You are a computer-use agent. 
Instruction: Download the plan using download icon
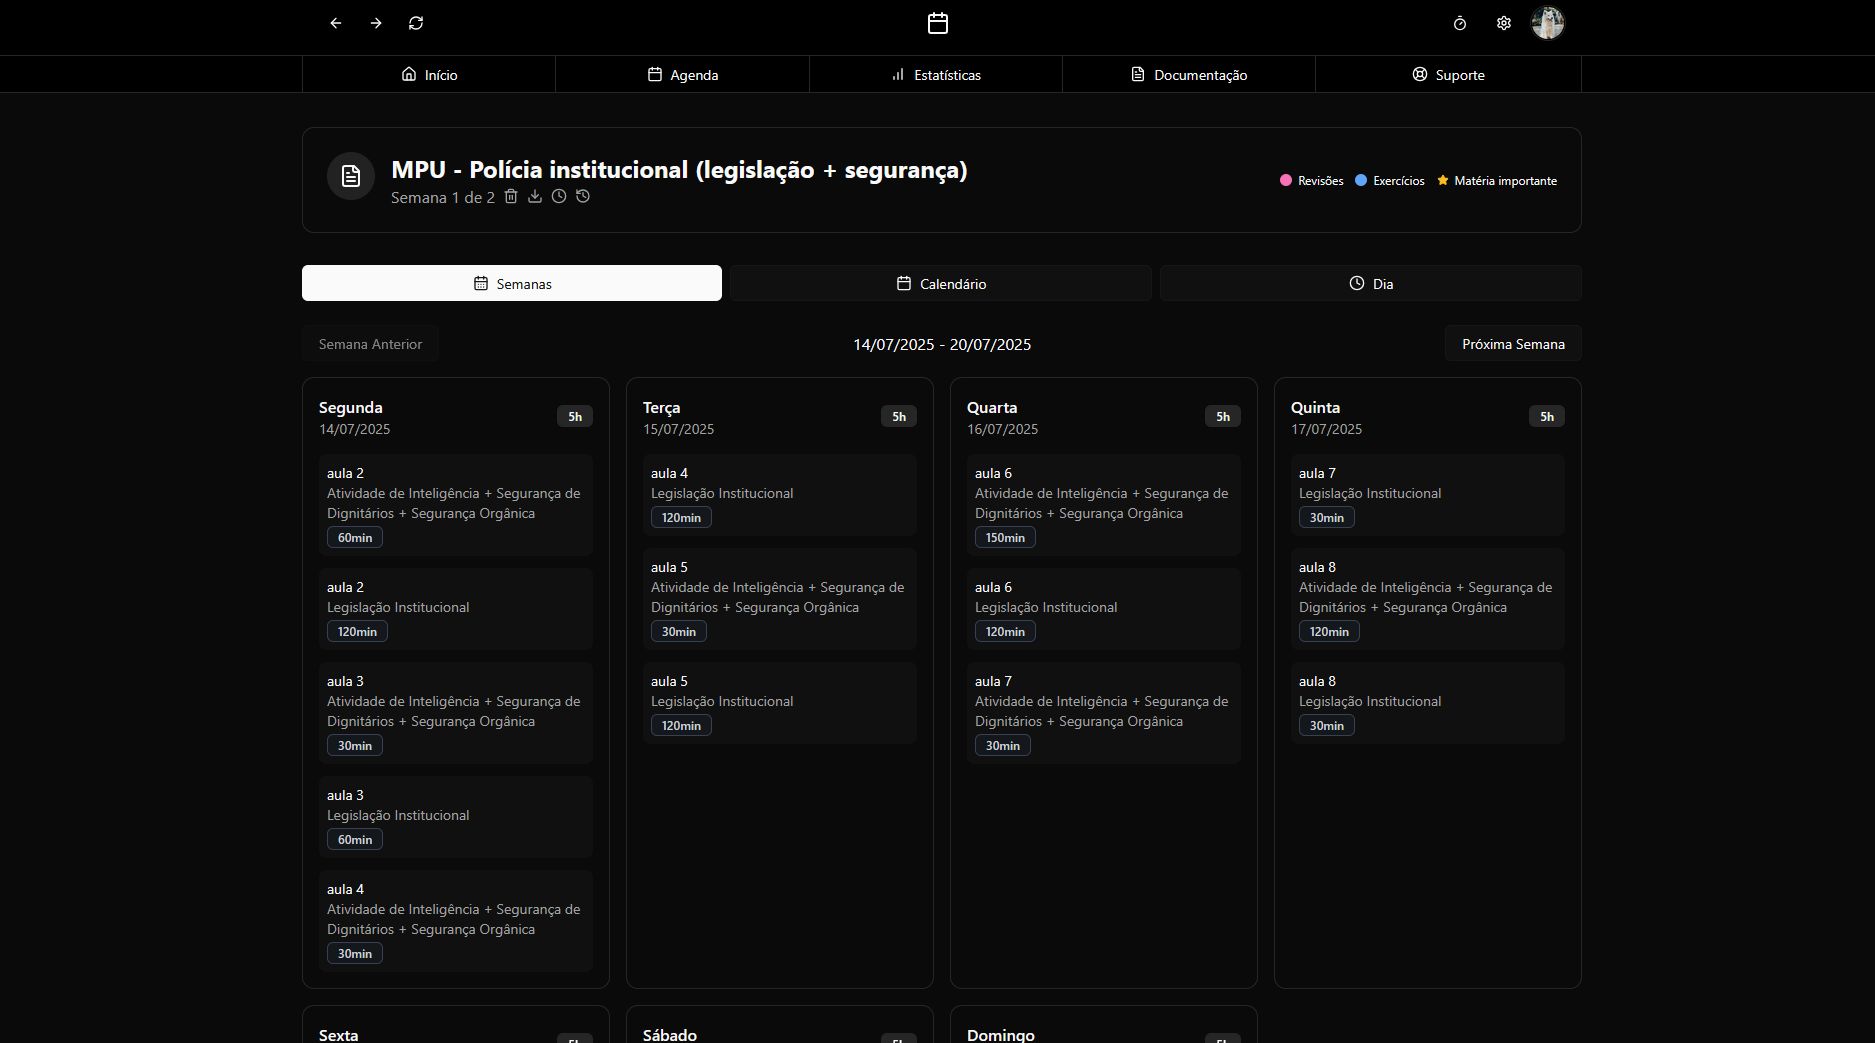click(x=535, y=197)
